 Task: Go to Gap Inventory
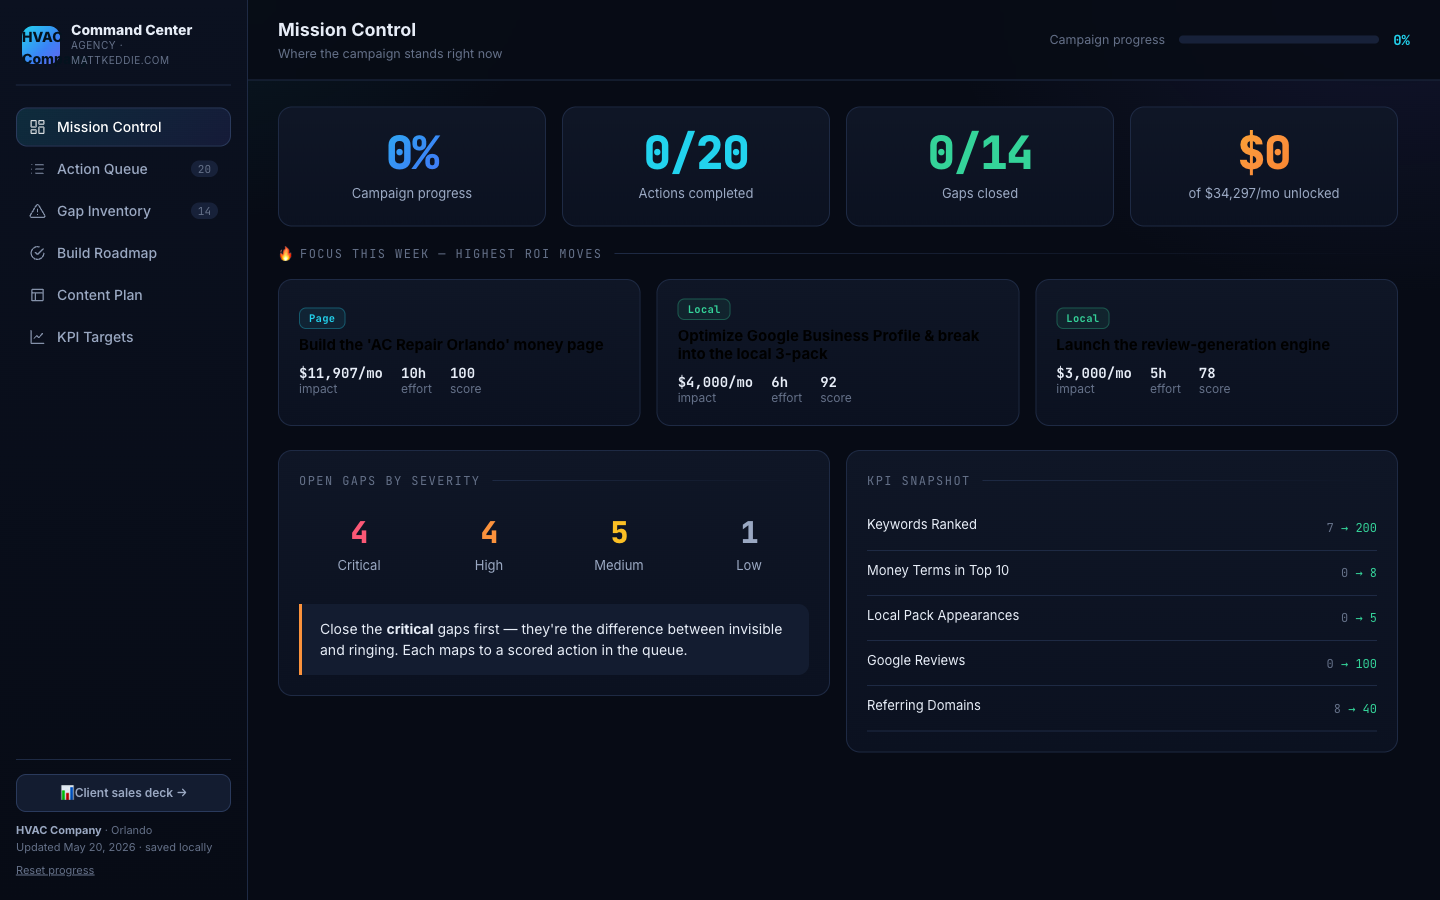tap(123, 211)
